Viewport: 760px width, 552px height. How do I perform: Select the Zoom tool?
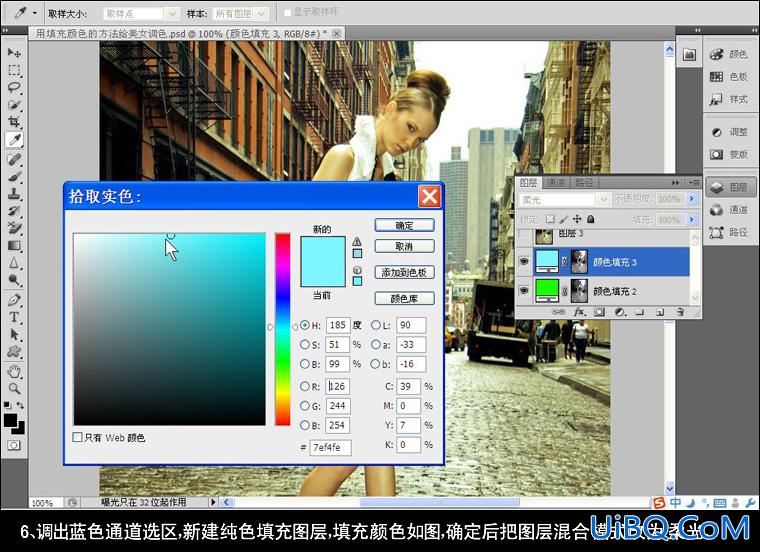click(x=14, y=388)
